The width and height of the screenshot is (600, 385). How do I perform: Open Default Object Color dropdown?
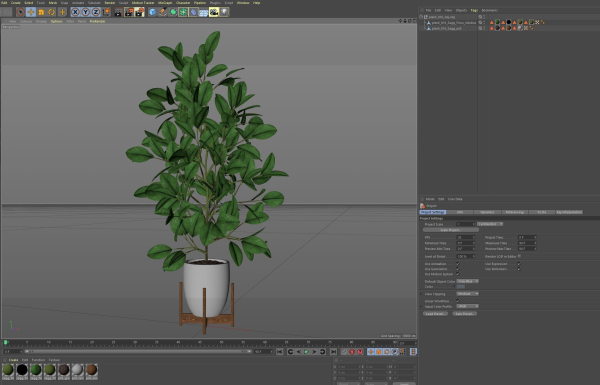coord(467,281)
